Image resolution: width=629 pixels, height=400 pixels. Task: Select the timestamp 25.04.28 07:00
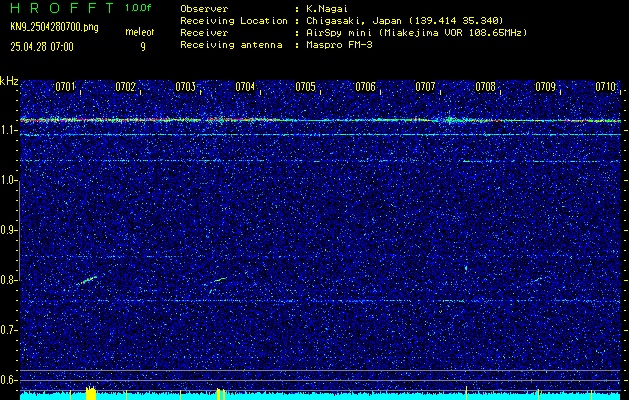coord(42,47)
